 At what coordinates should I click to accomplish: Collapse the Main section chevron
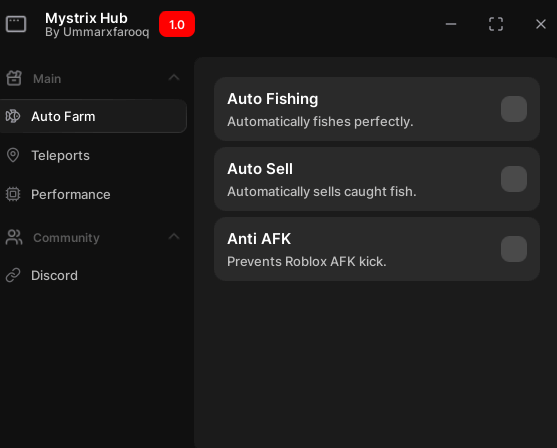point(174,77)
